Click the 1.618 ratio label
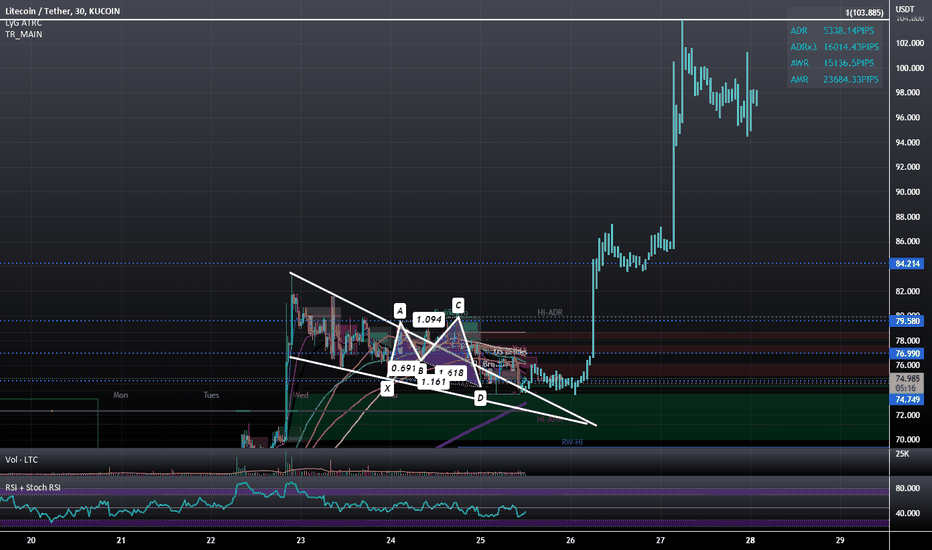Screen dimensions: 932x550 pyautogui.click(x=453, y=373)
